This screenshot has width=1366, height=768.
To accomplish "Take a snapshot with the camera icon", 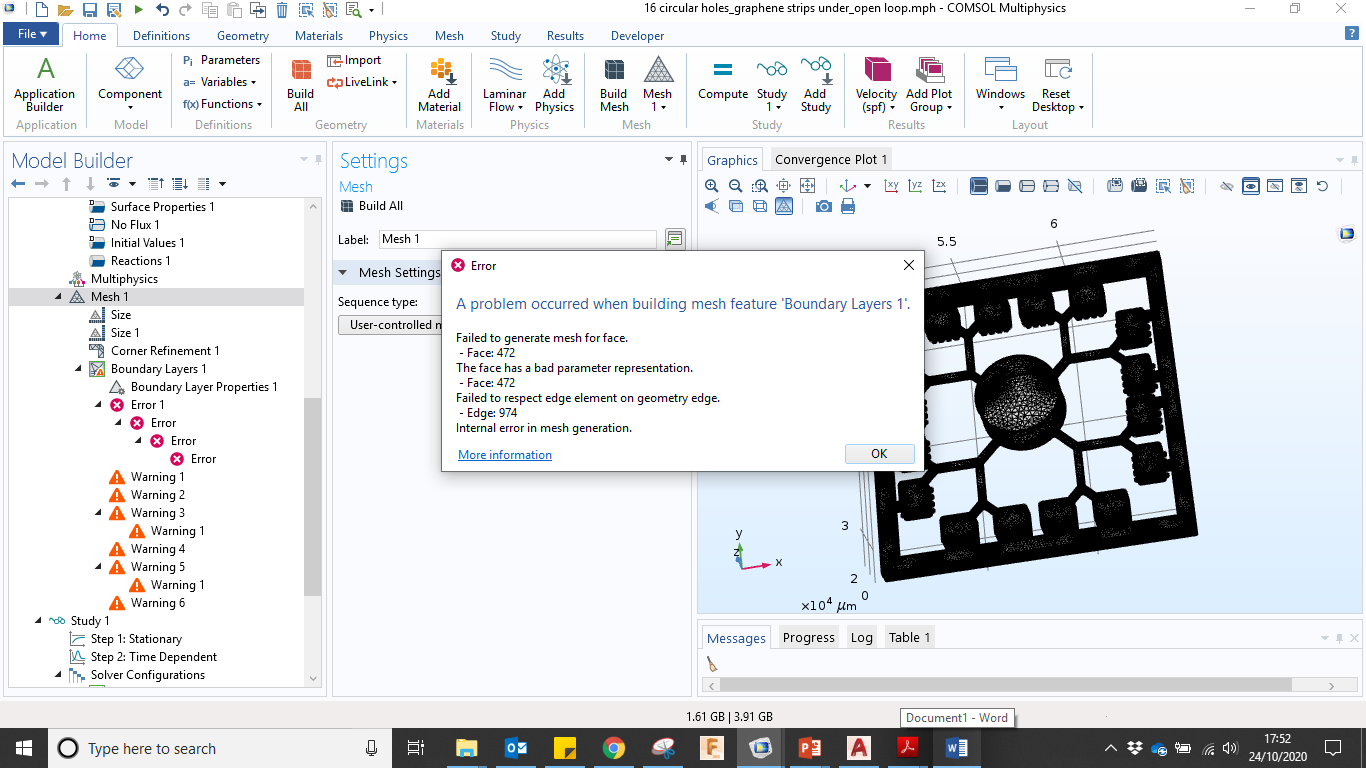I will (823, 206).
